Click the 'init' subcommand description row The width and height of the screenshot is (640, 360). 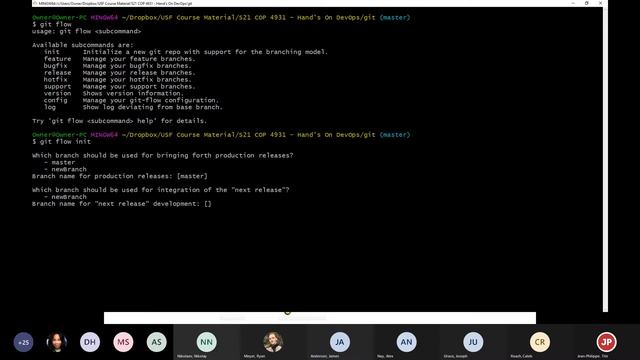(x=186, y=52)
